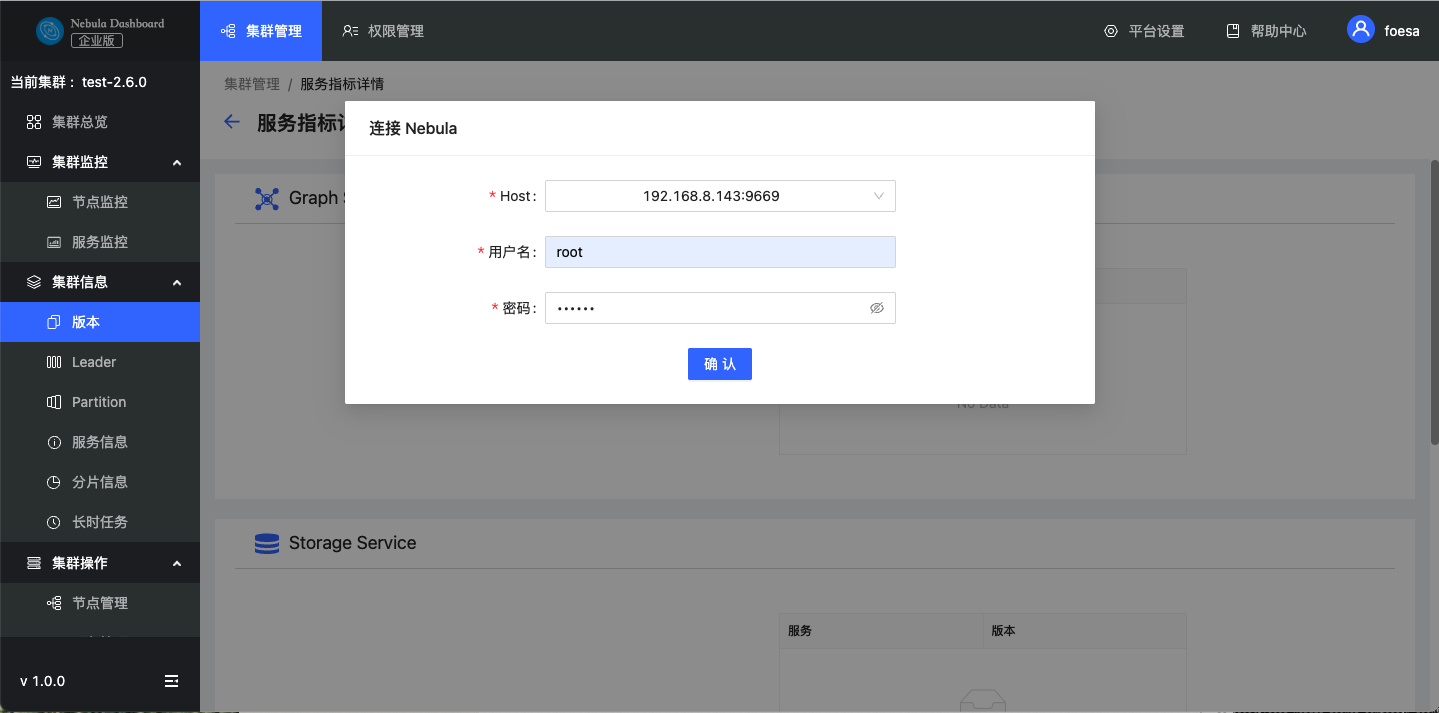Switch to the 权限管理 tab
Image resolution: width=1439 pixels, height=713 pixels.
tap(383, 31)
